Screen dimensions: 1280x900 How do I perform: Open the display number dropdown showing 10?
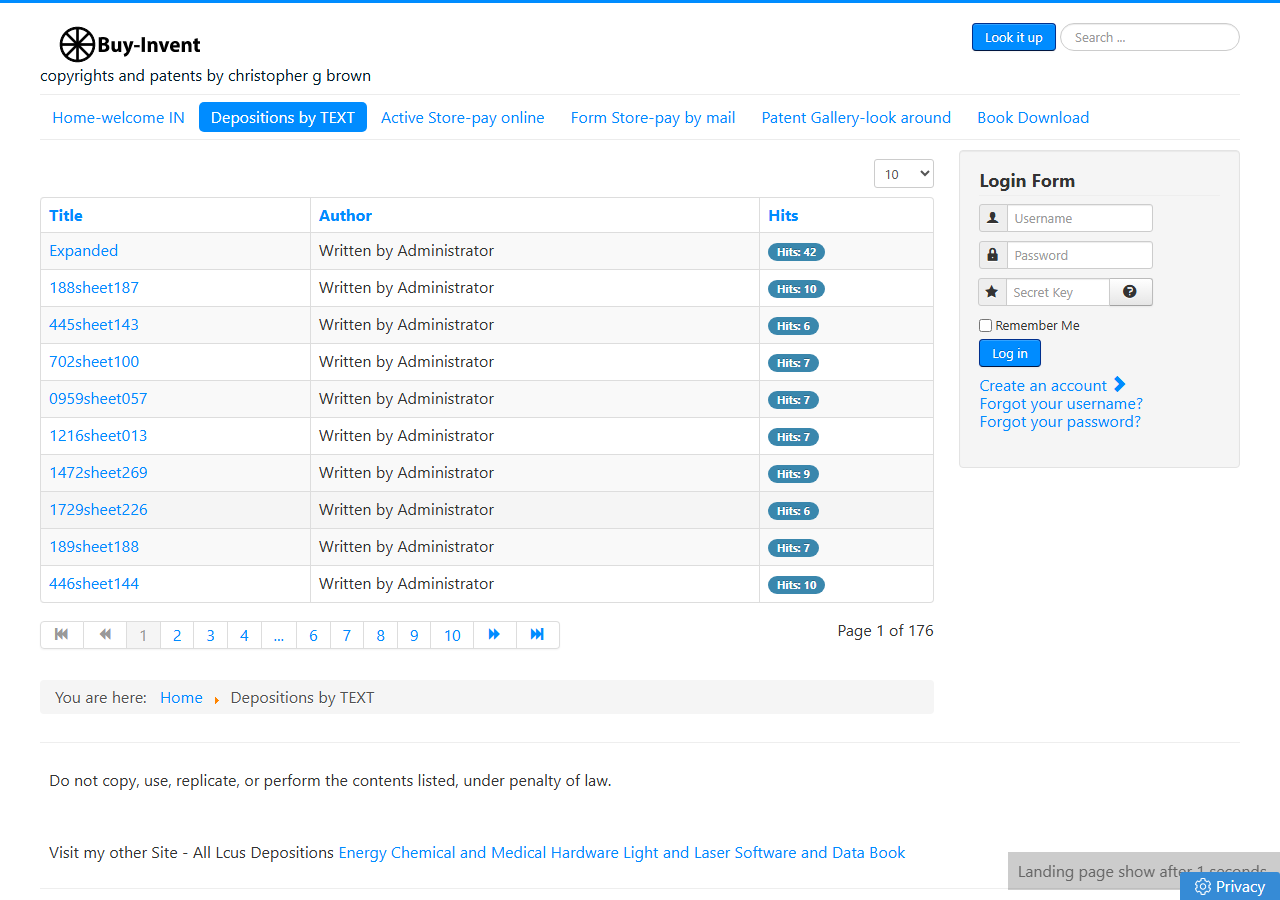904,174
